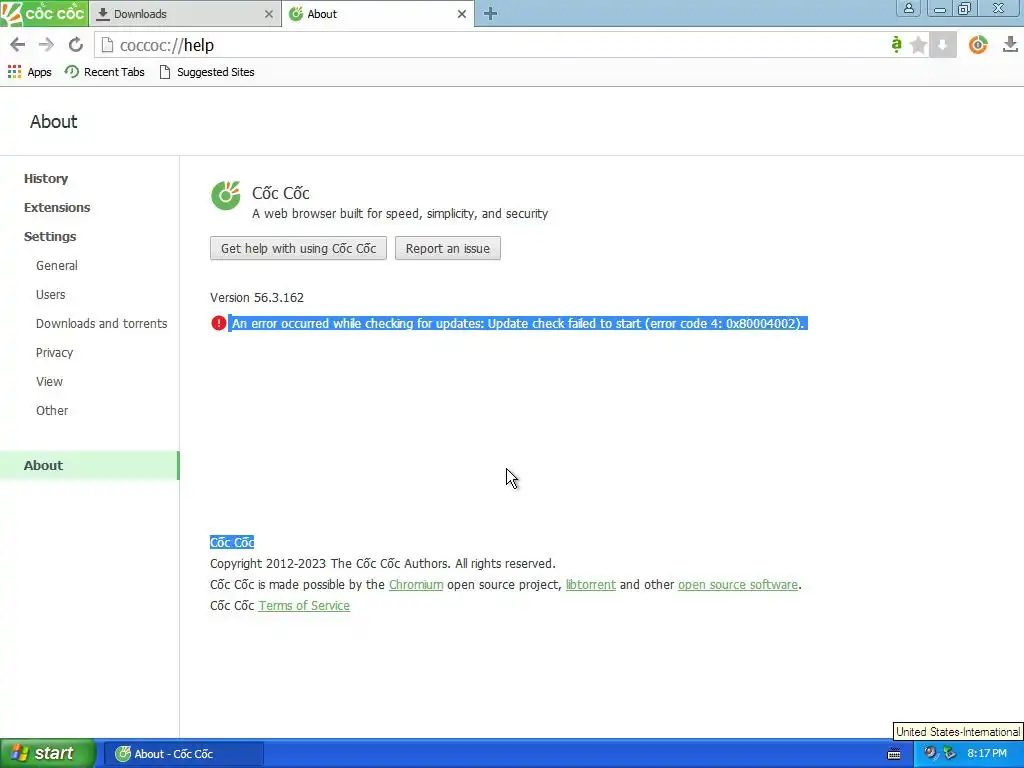The height and width of the screenshot is (768, 1024).
Task: Open the Apps grid shortcut
Action: [x=29, y=72]
